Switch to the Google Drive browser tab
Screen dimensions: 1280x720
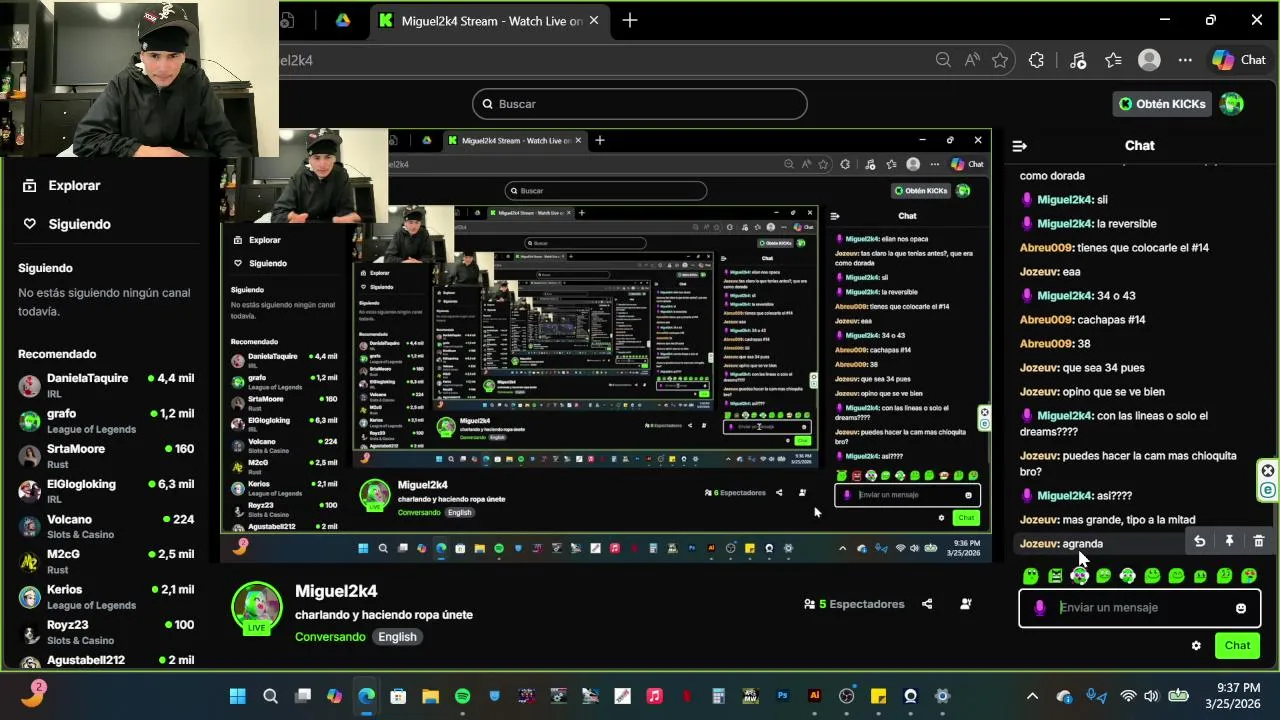click(343, 21)
